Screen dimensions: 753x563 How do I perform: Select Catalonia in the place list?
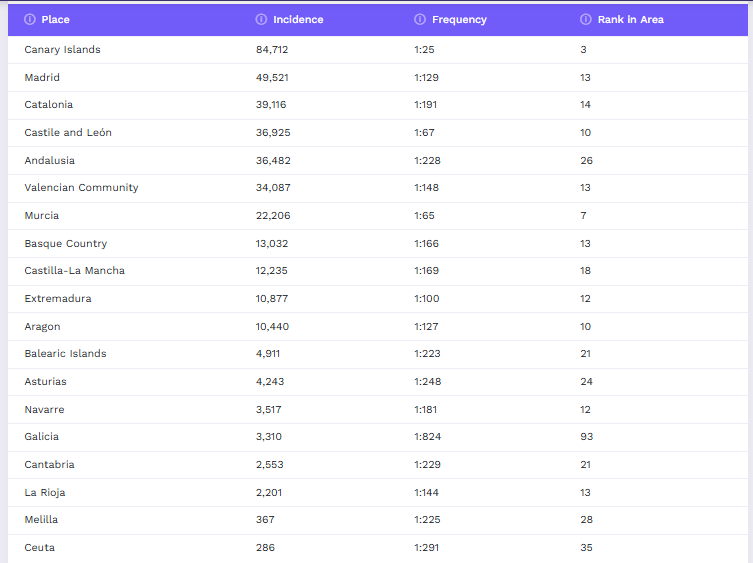[49, 104]
